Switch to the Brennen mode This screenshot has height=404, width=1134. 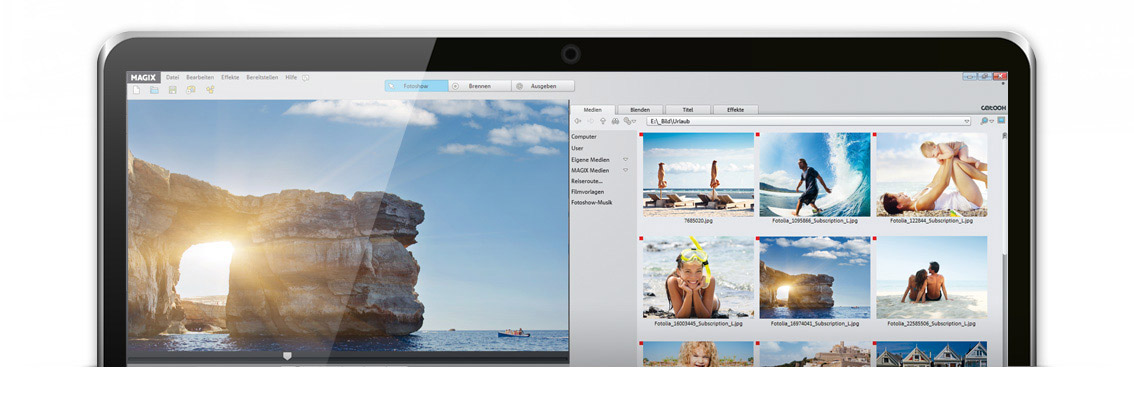point(479,86)
